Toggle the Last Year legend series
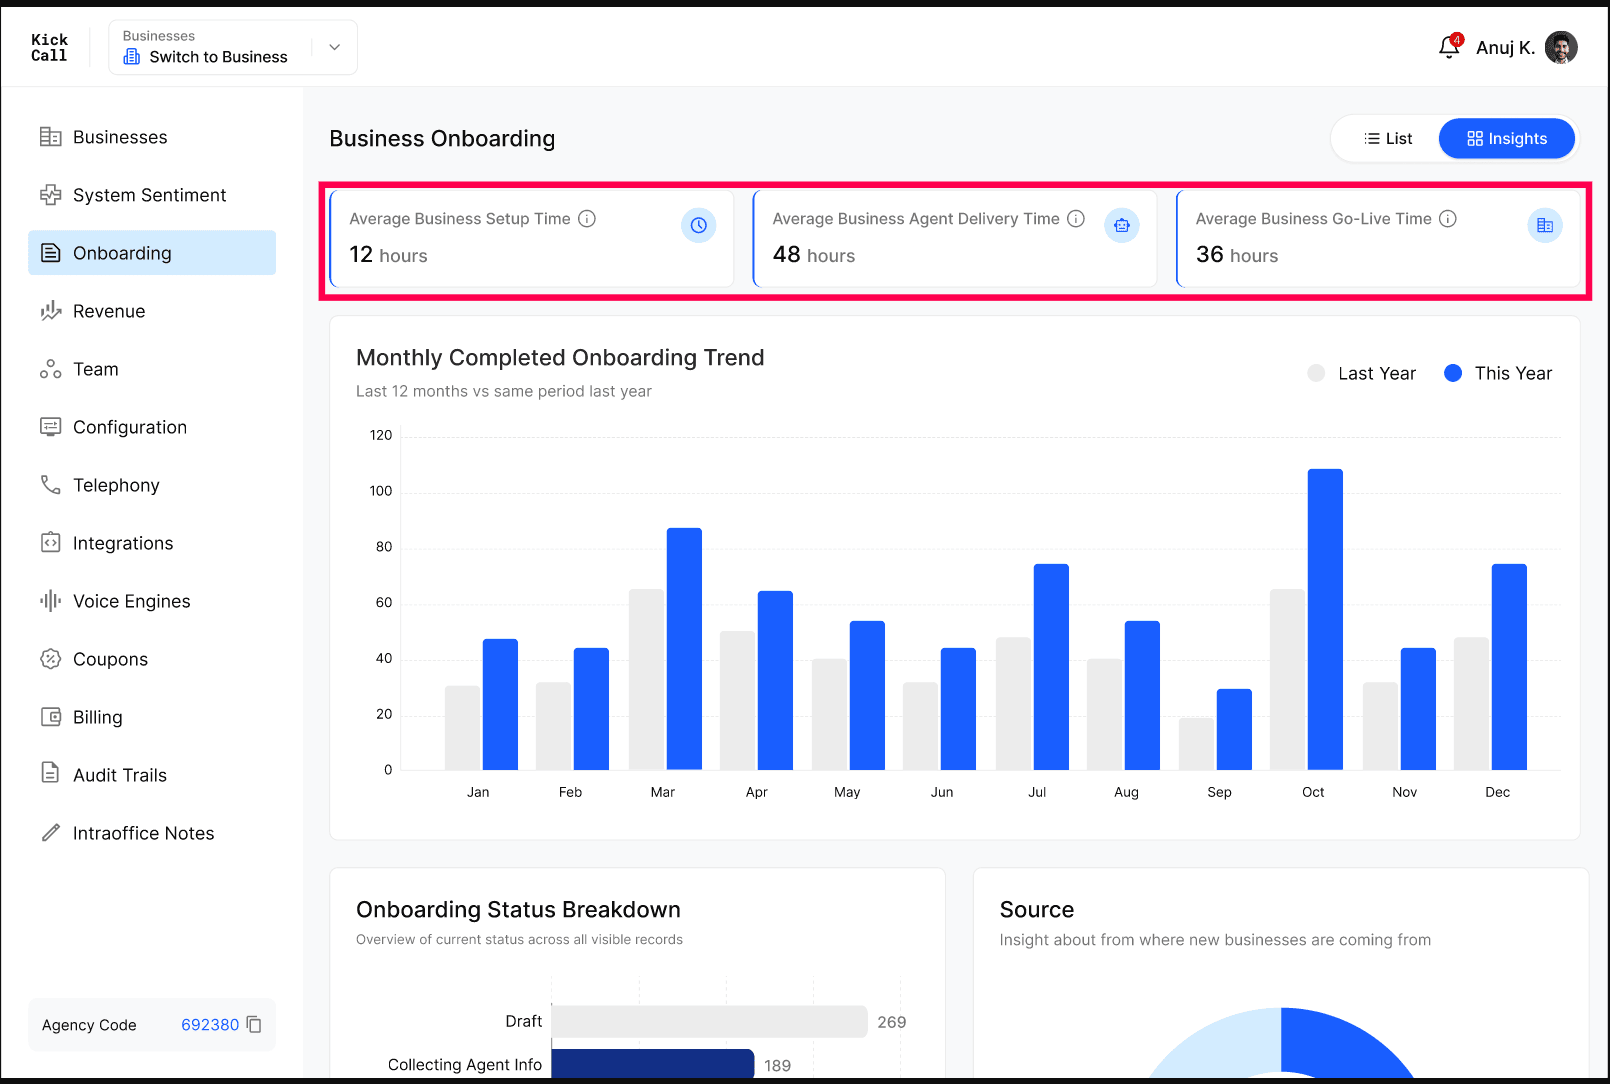1610x1084 pixels. tap(1361, 373)
